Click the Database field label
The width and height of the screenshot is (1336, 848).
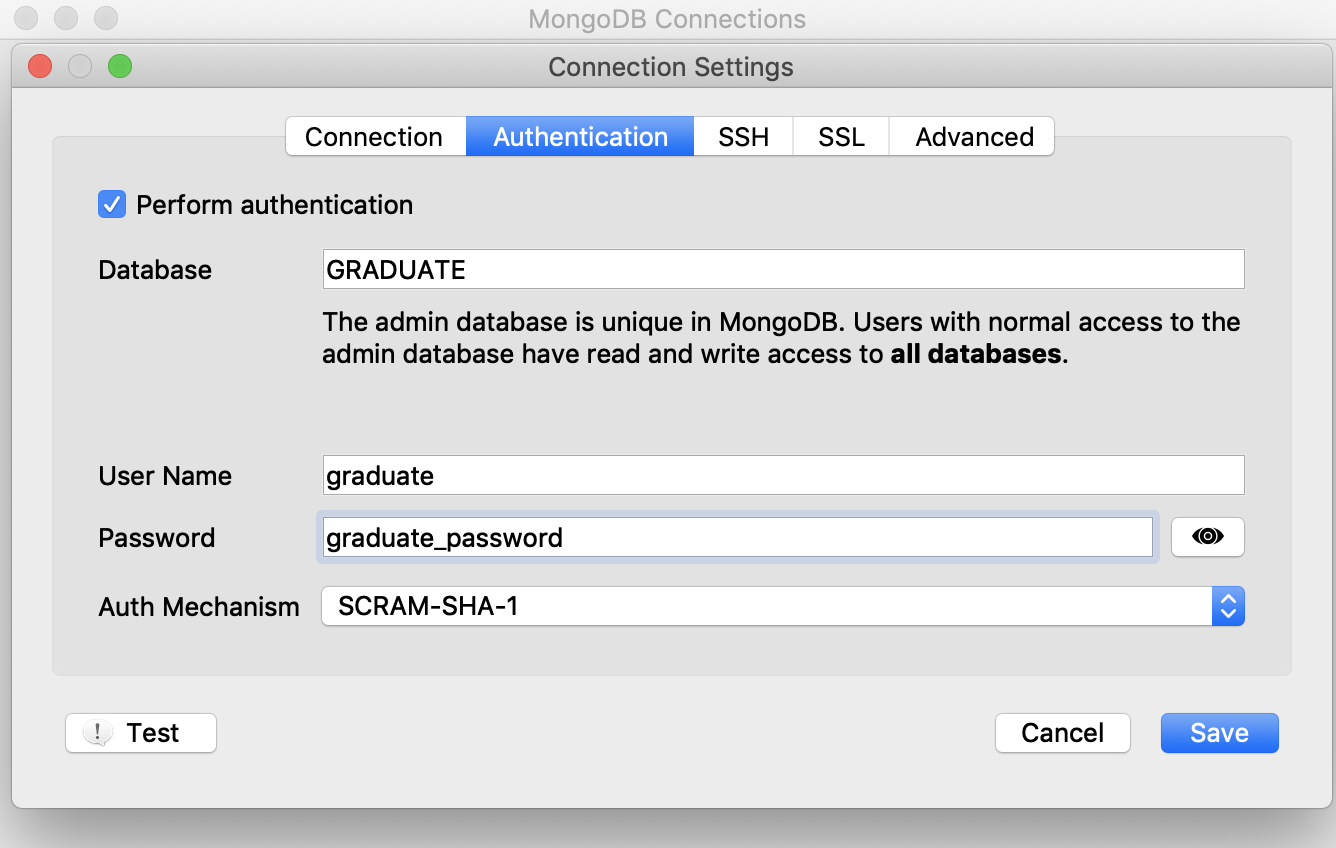click(155, 270)
